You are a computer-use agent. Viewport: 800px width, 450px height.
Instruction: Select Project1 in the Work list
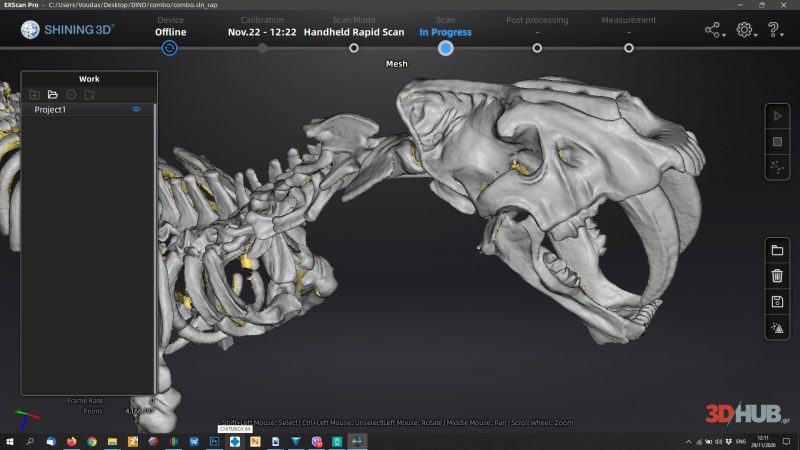pos(87,109)
